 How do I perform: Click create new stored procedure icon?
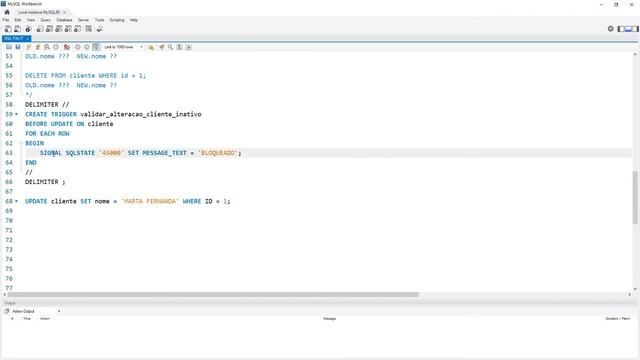[x=68, y=29]
